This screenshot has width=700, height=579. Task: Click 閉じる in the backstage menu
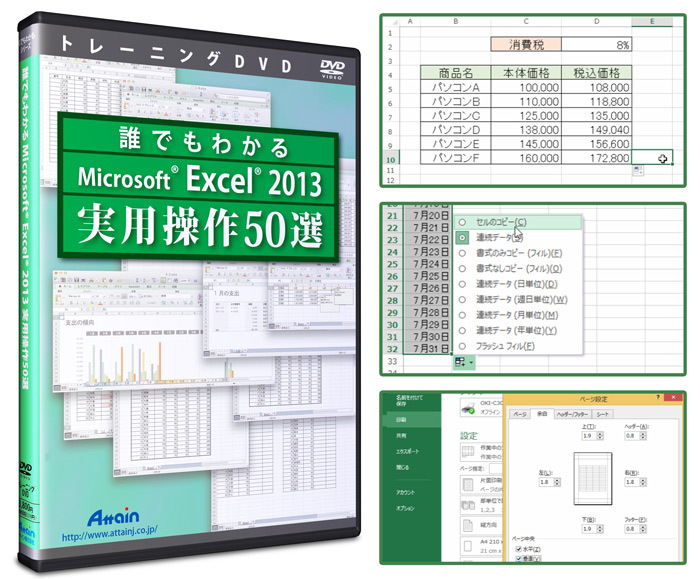coord(402,467)
